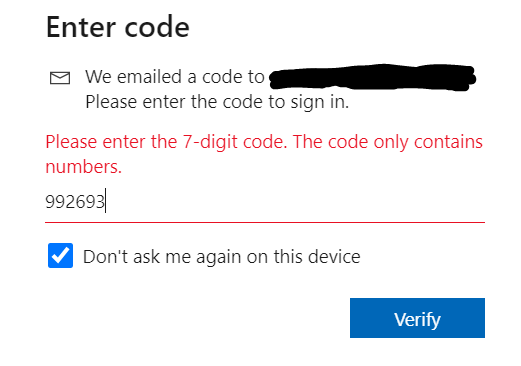This screenshot has width=521, height=366.
Task: Click the envelope mail icon
Action: pos(60,78)
